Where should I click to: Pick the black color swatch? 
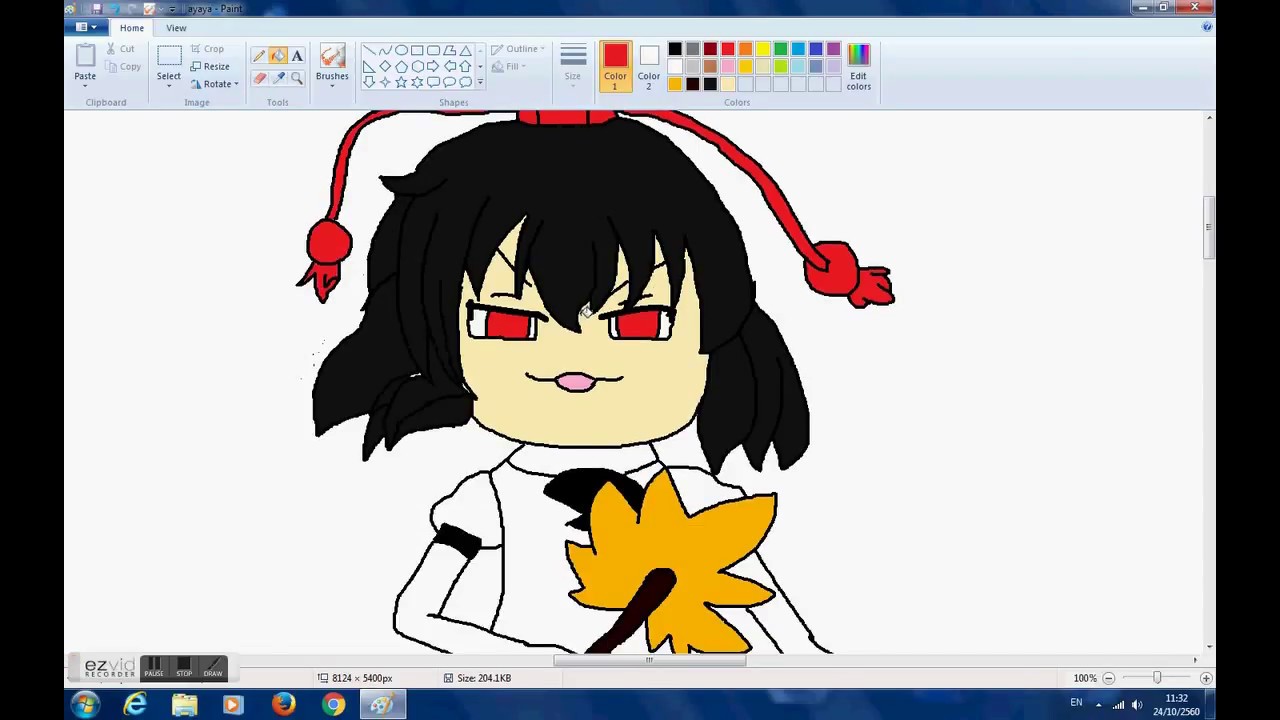[x=675, y=50]
